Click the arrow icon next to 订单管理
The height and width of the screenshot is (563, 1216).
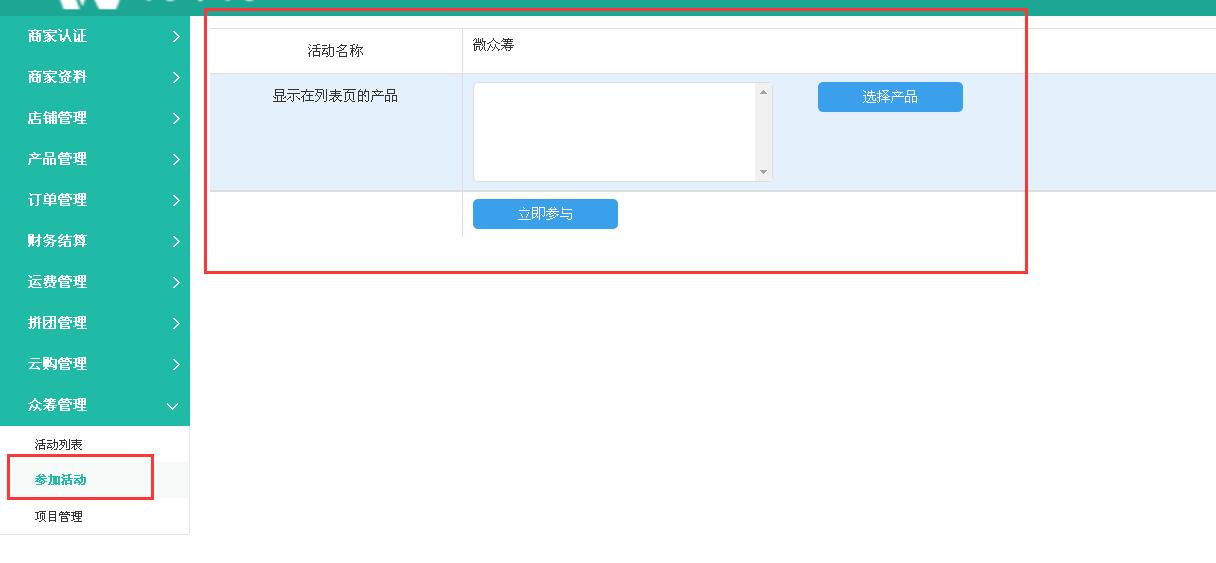[x=176, y=201]
